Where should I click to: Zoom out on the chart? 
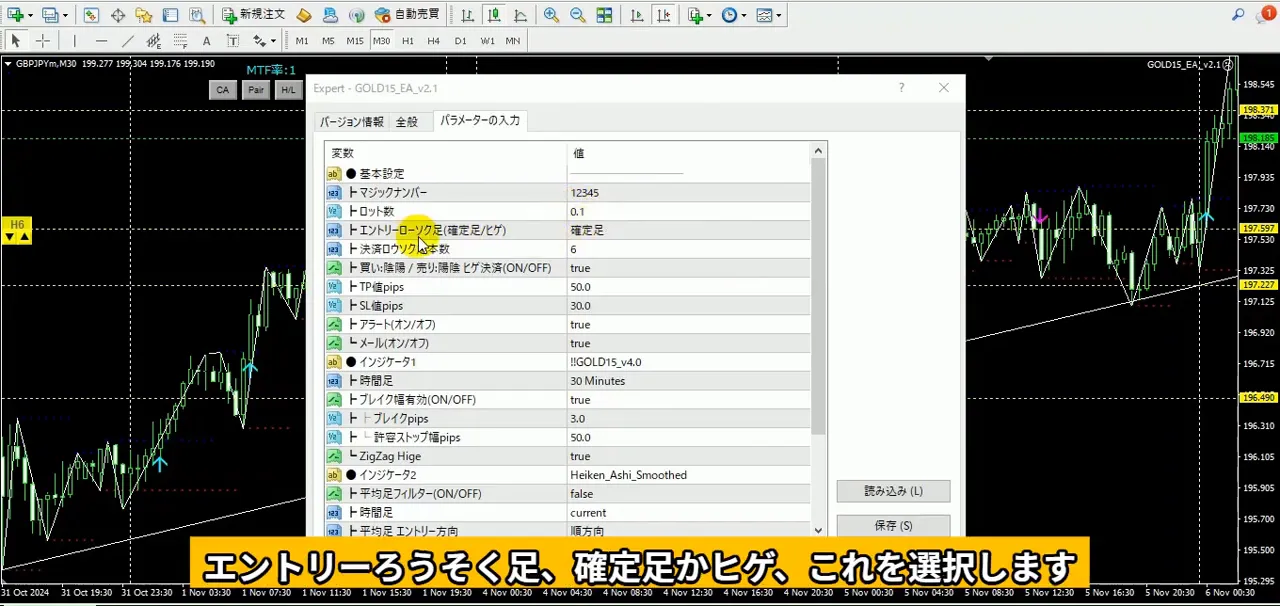[577, 15]
